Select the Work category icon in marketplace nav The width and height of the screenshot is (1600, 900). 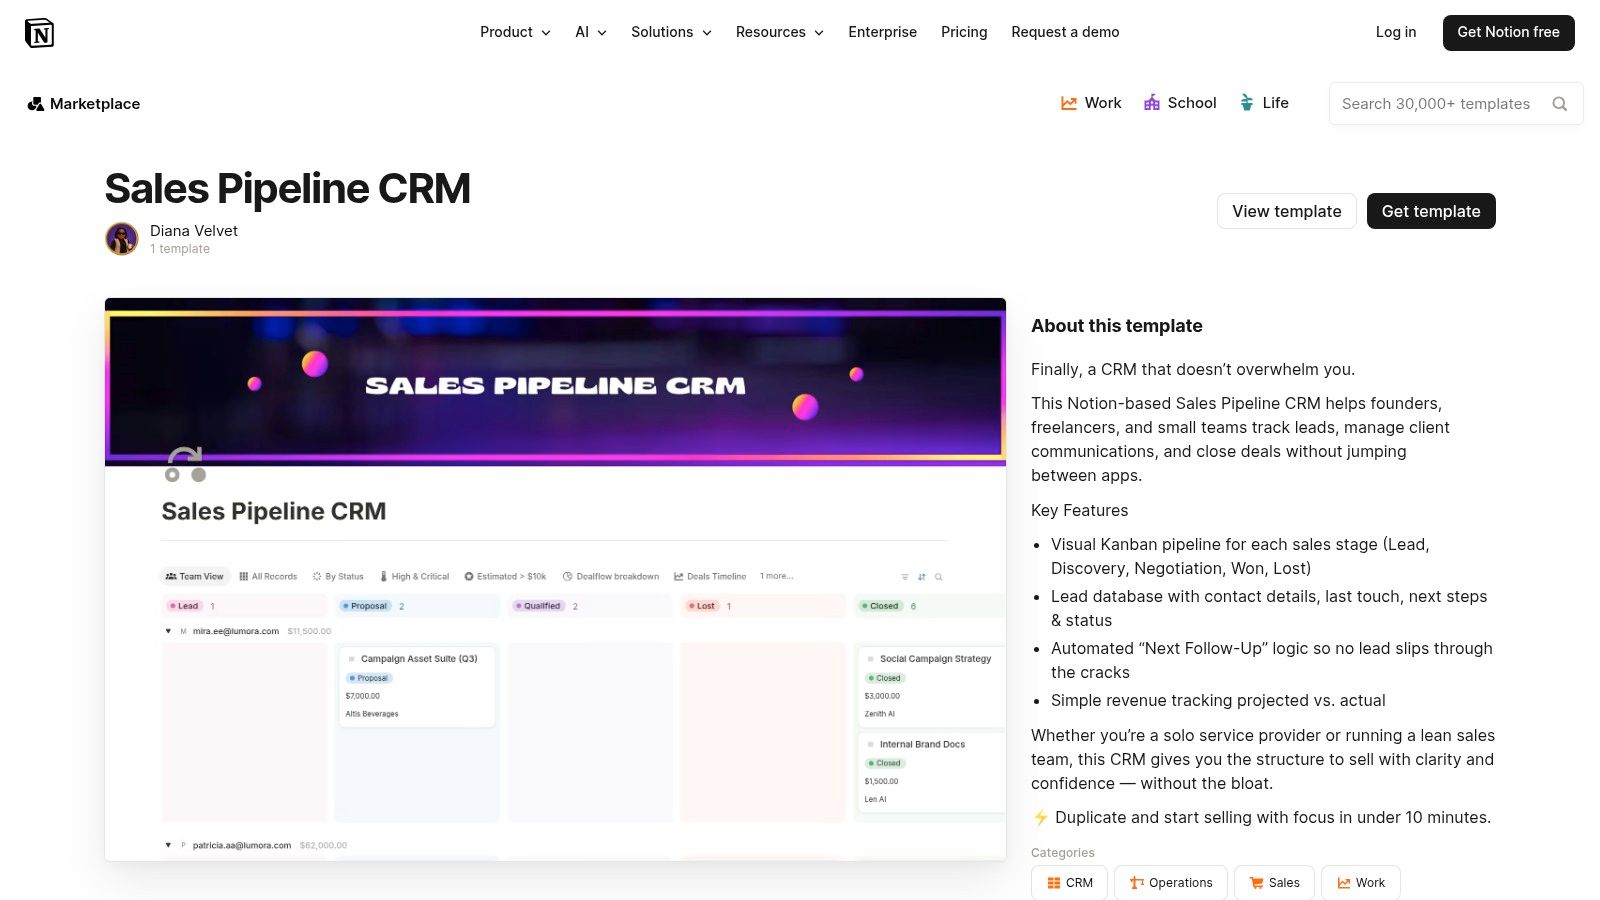(1069, 102)
